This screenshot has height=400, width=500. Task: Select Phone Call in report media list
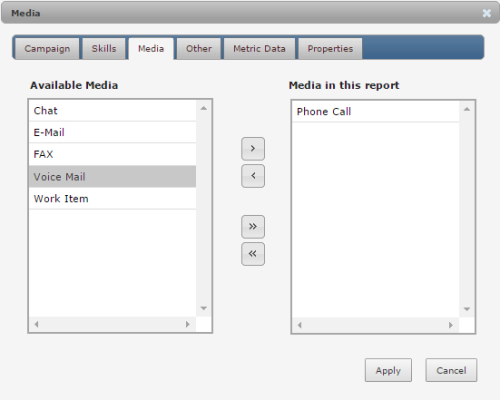(x=376, y=111)
